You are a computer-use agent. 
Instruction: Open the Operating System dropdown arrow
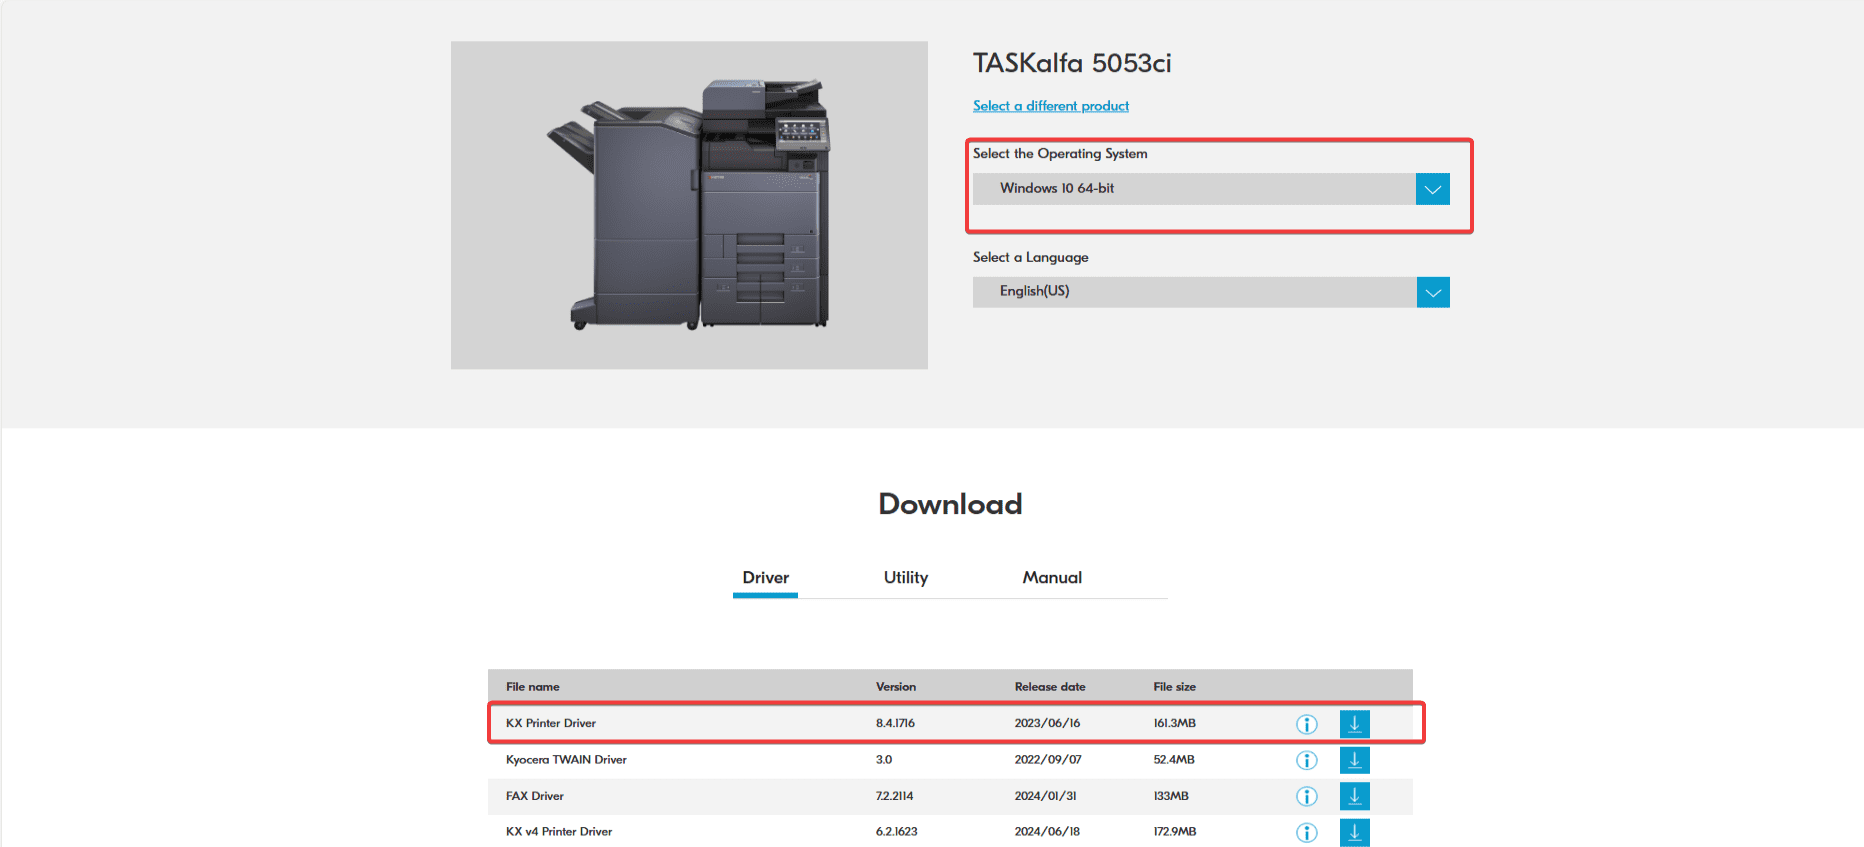click(x=1432, y=189)
